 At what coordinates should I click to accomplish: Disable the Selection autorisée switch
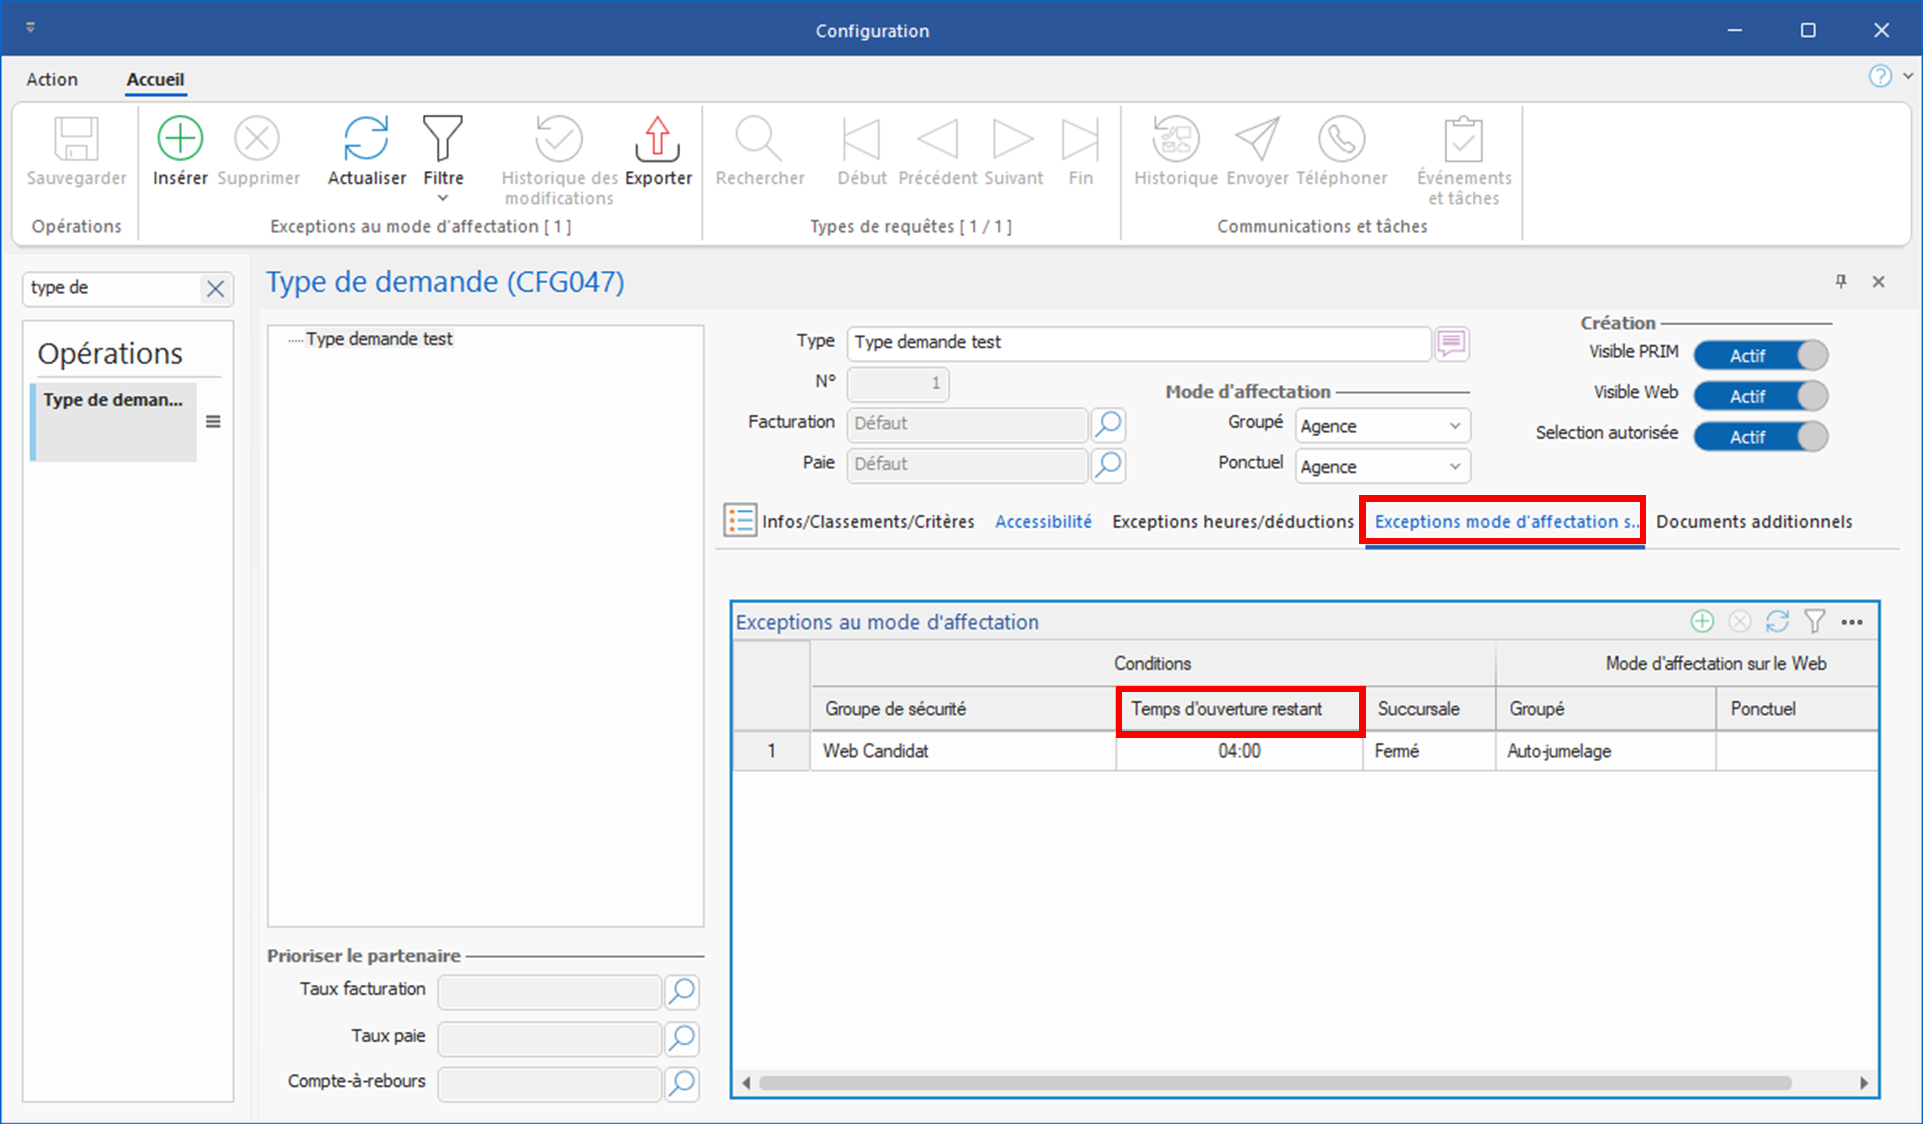pyautogui.click(x=1760, y=437)
